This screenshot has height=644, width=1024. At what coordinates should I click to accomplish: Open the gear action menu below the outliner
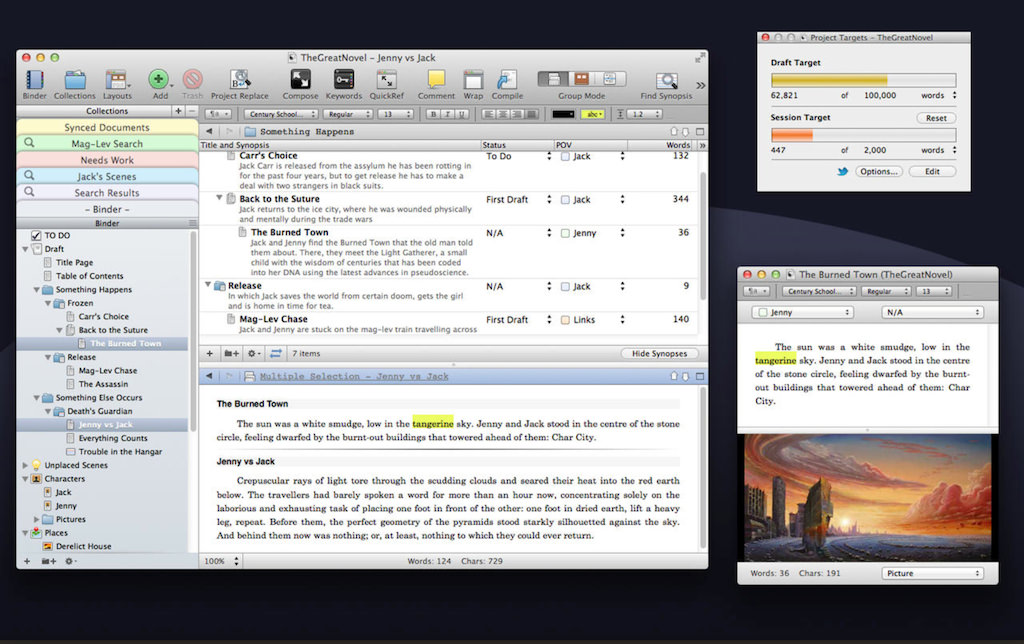click(x=253, y=353)
